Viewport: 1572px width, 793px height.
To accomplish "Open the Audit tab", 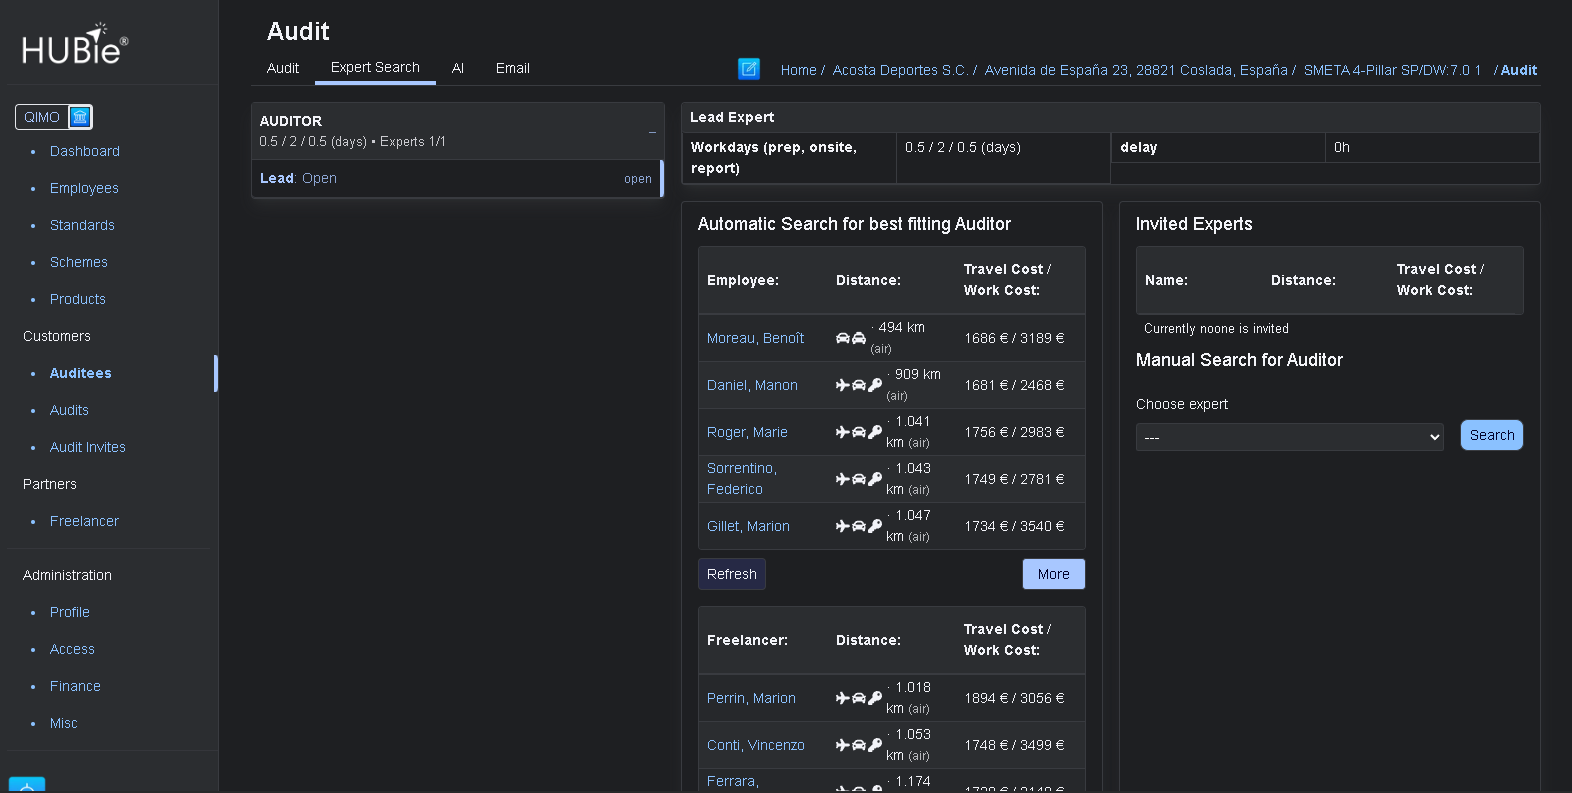I will (283, 68).
